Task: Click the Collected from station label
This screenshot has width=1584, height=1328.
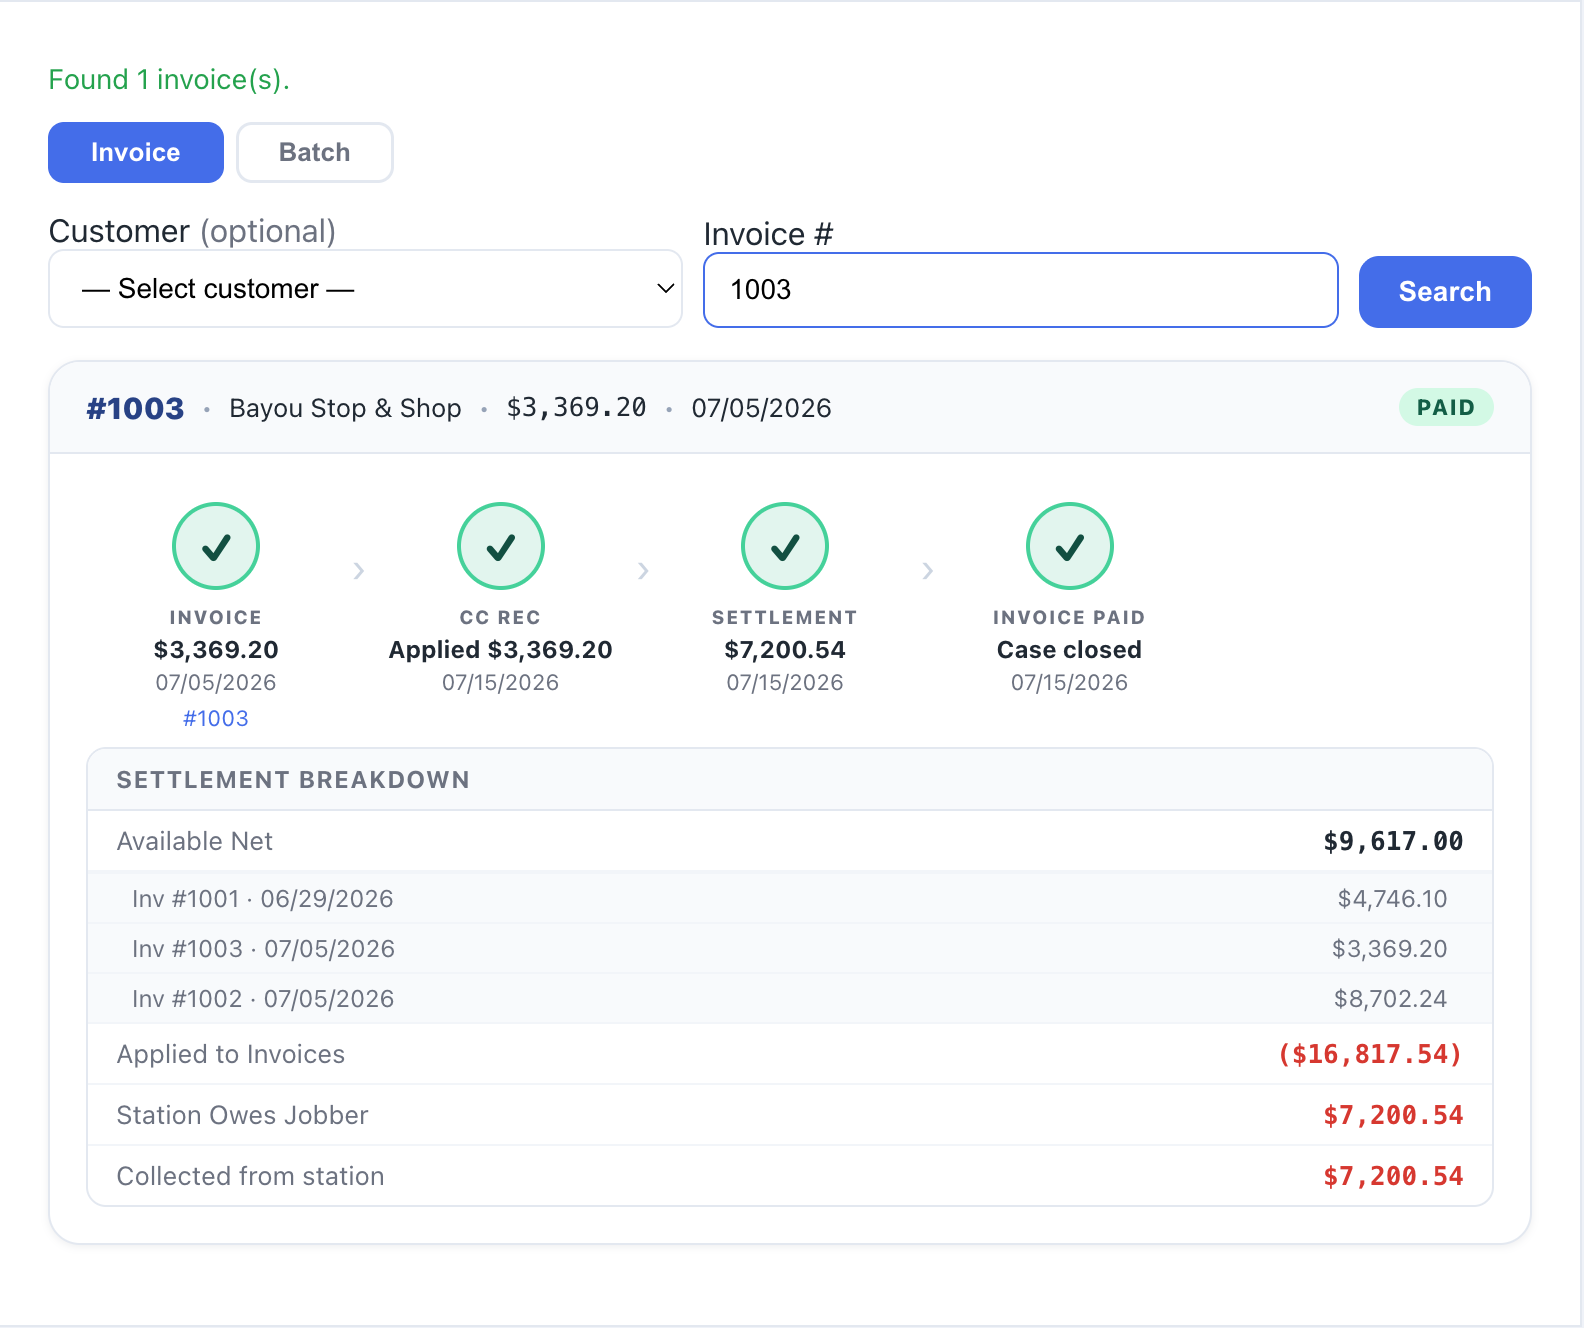Action: (250, 1177)
